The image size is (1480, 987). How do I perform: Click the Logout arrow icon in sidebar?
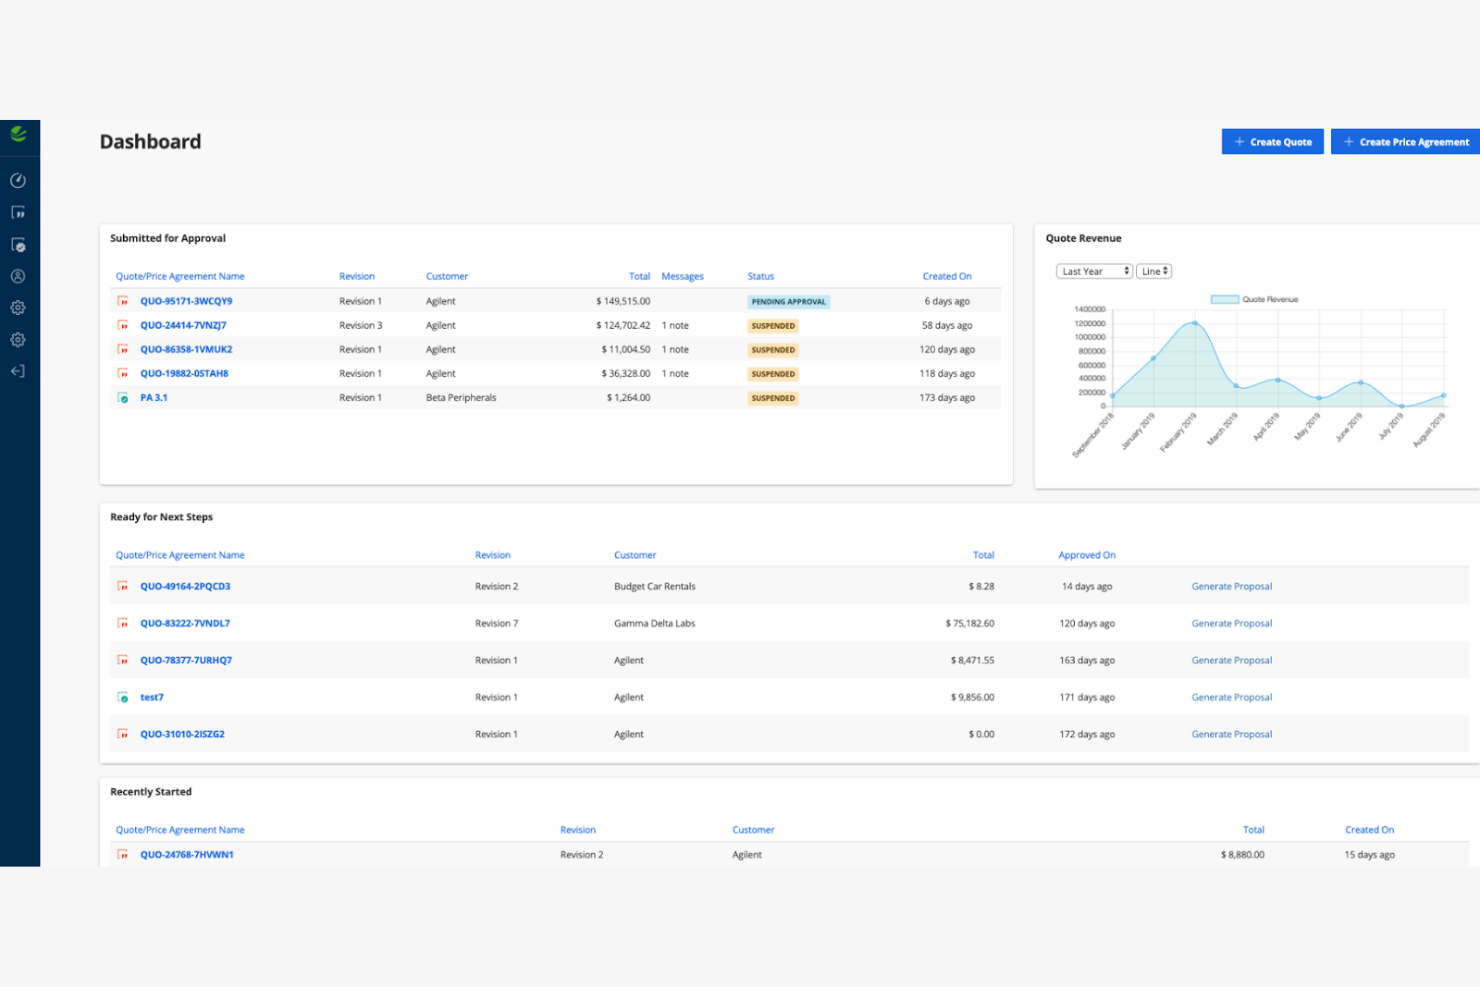[x=18, y=371]
